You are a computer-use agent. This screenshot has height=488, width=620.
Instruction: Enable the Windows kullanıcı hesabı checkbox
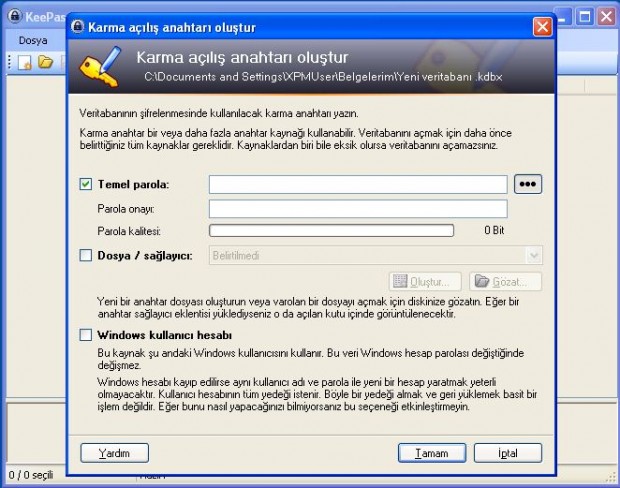point(86,335)
